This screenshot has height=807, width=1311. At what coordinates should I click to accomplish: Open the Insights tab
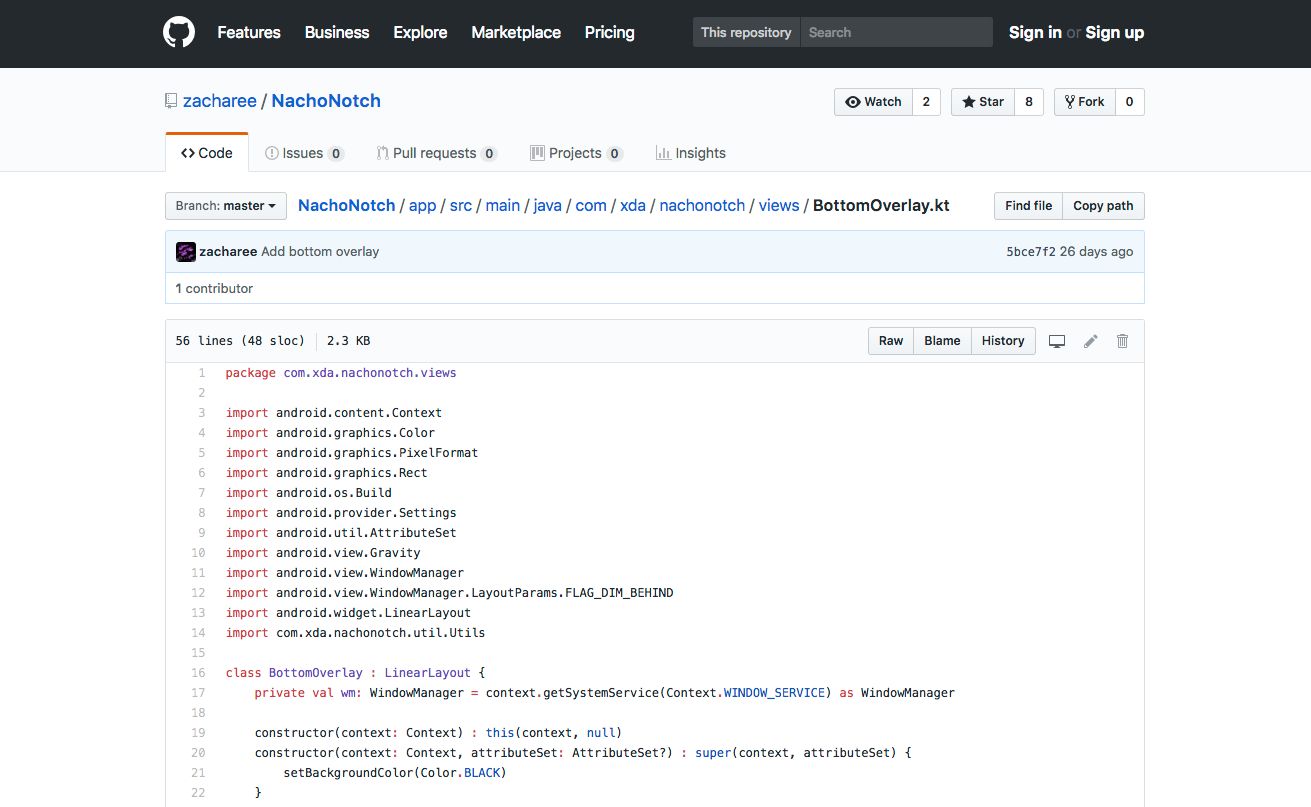690,153
